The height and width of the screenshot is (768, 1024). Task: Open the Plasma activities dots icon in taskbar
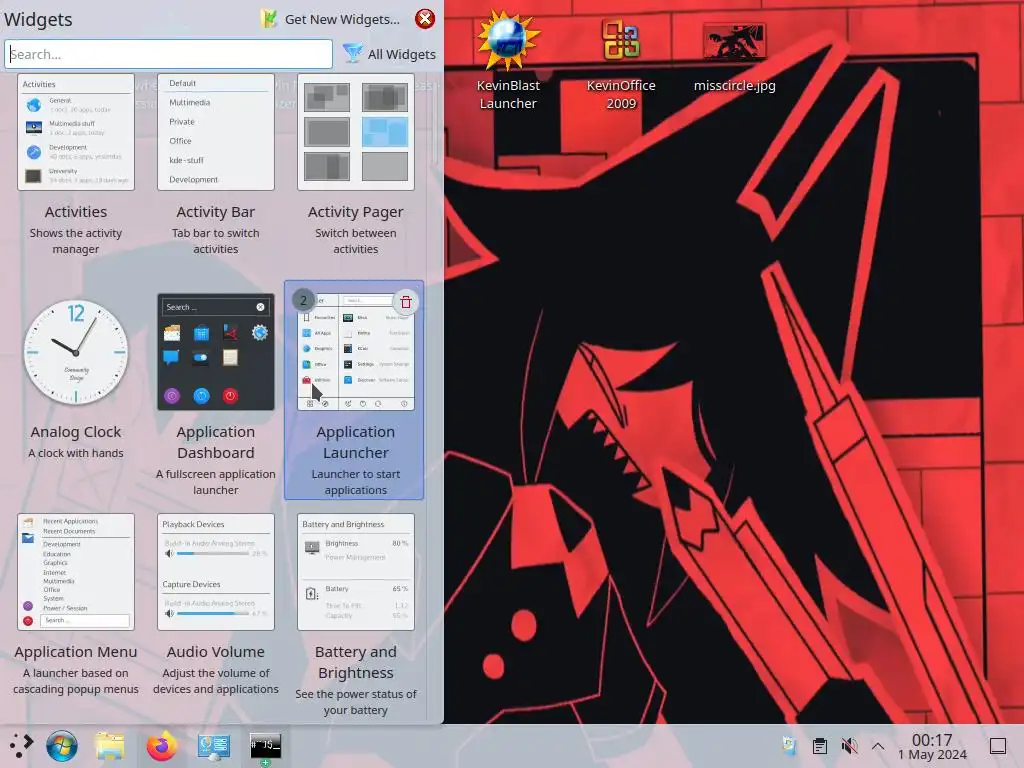coord(21,746)
